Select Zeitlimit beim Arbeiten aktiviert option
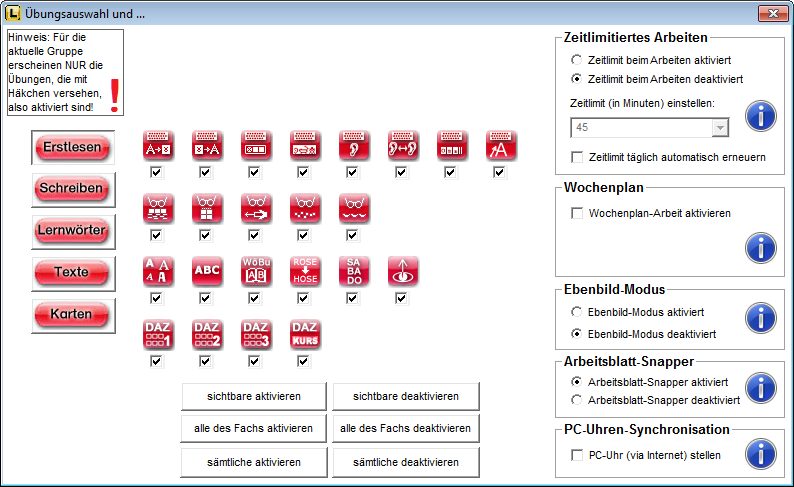The width and height of the screenshot is (794, 487). 576,60
